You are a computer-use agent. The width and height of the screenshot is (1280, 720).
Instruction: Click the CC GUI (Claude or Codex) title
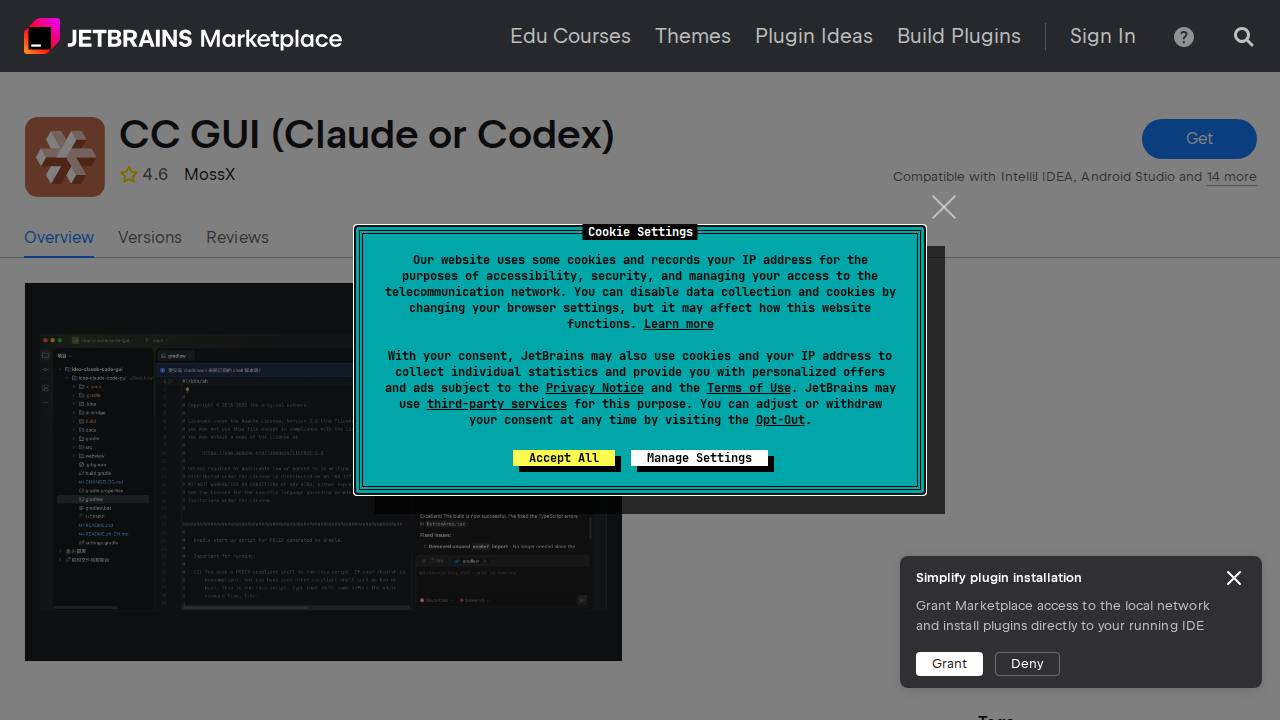(367, 135)
